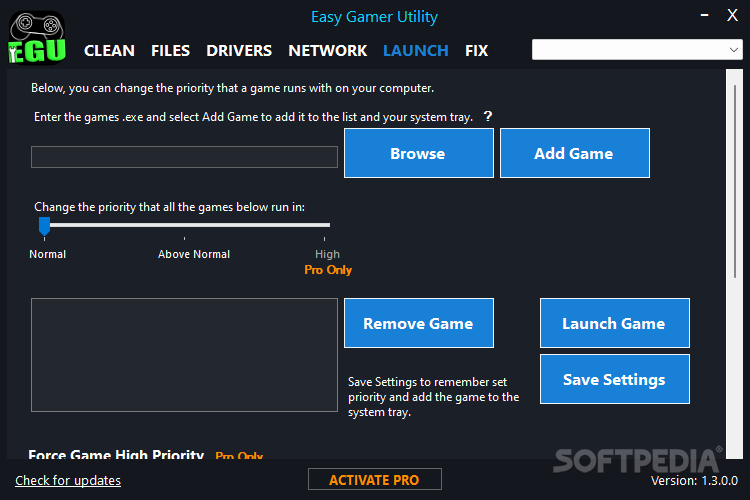
Task: Click the ACTIVATE PRO button
Action: click(x=375, y=479)
